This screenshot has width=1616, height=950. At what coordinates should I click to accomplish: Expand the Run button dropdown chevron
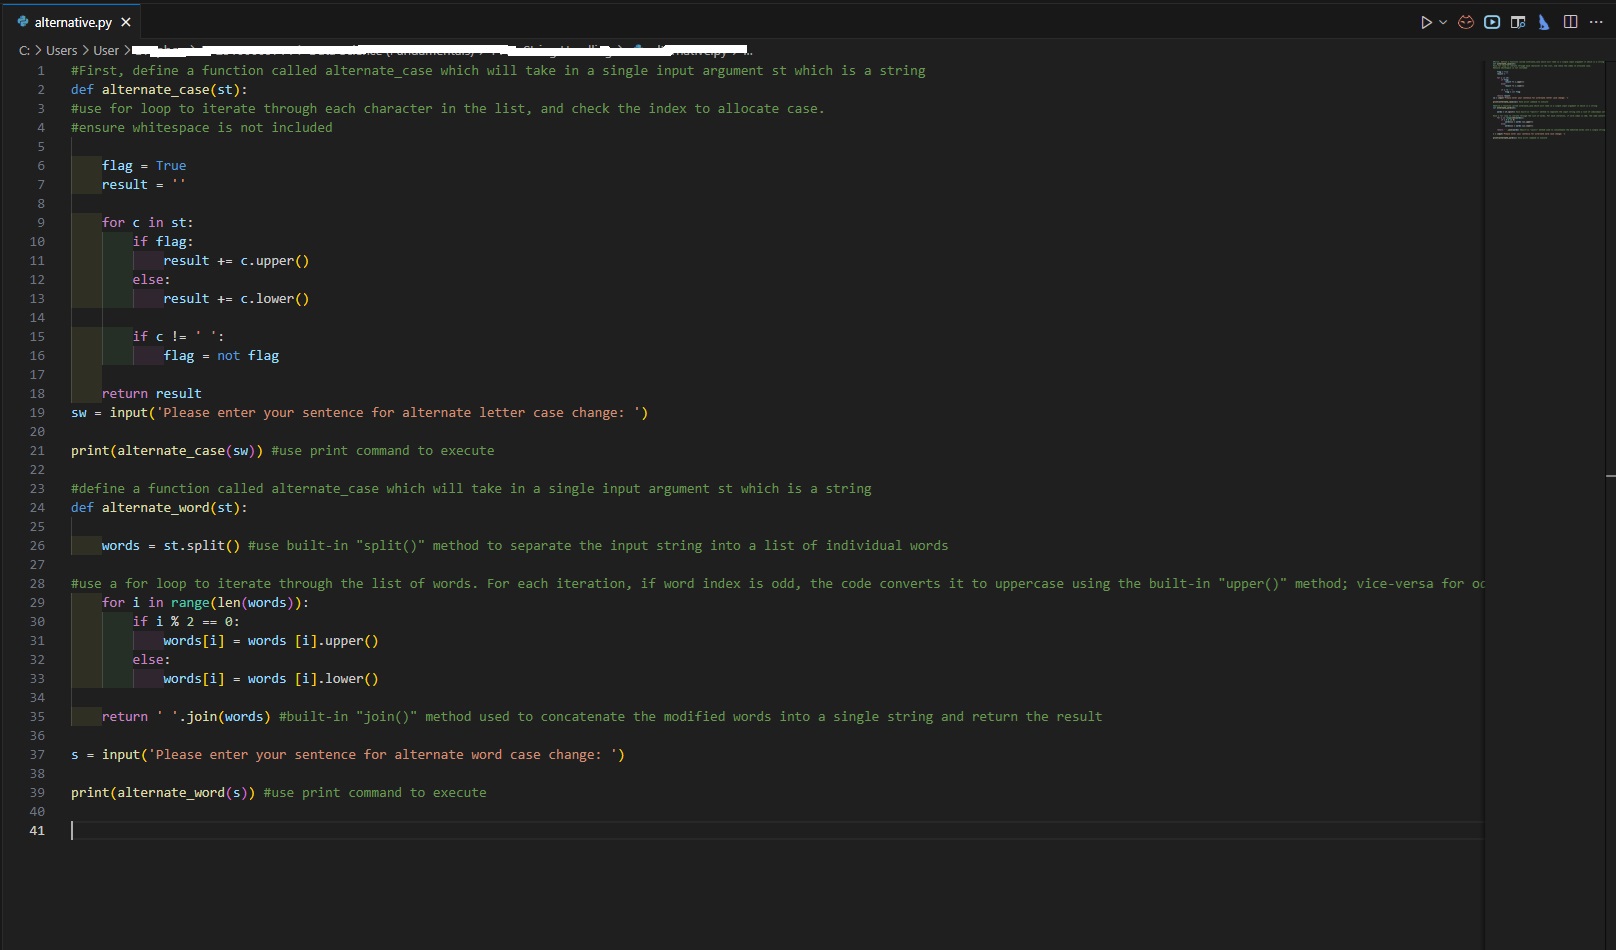[x=1444, y=20]
